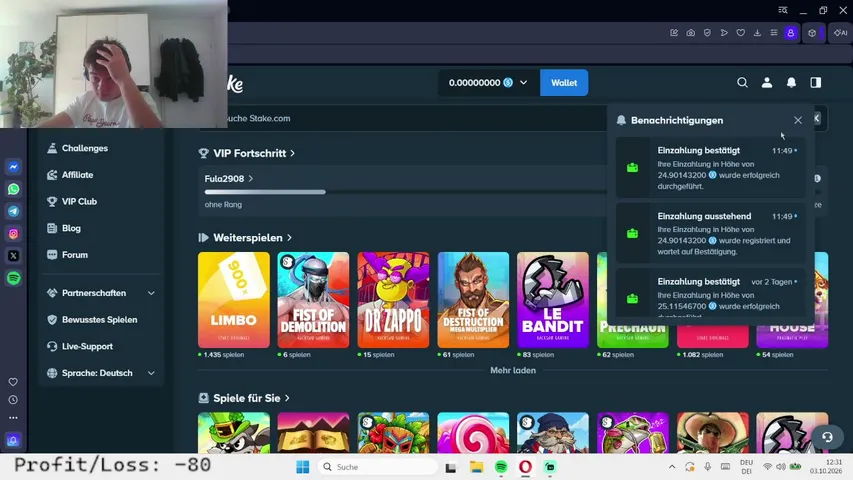Open the Limbo game thumbnail
853x480 pixels.
tap(233, 300)
